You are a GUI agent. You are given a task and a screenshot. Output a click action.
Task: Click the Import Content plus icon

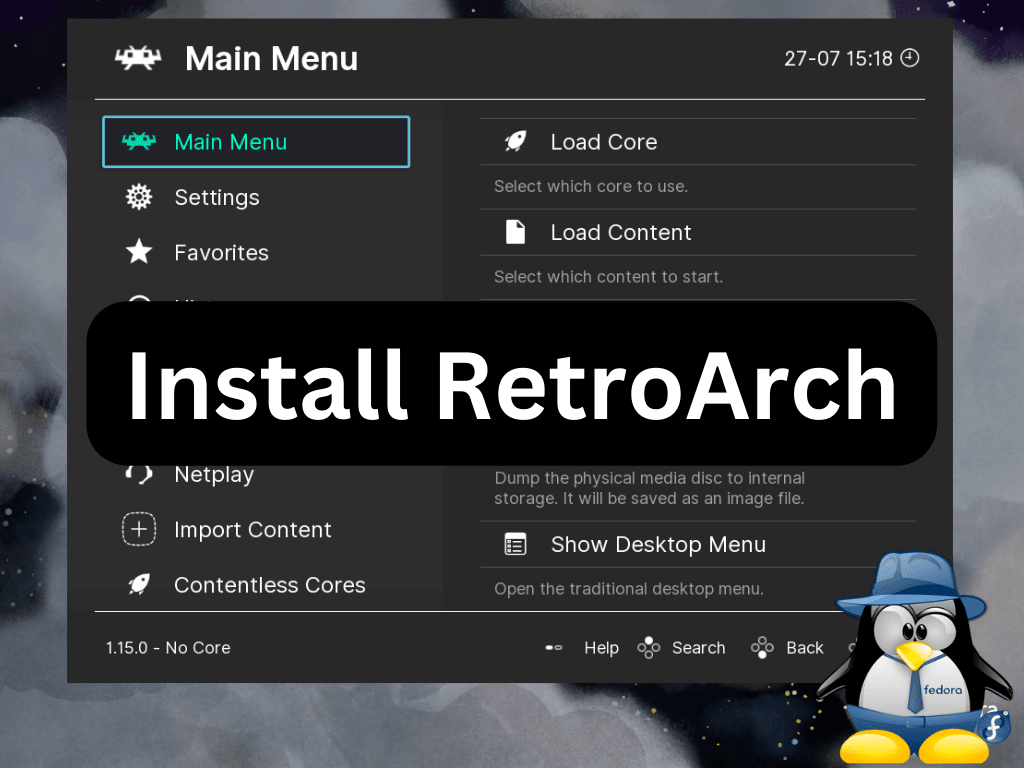pos(139,529)
